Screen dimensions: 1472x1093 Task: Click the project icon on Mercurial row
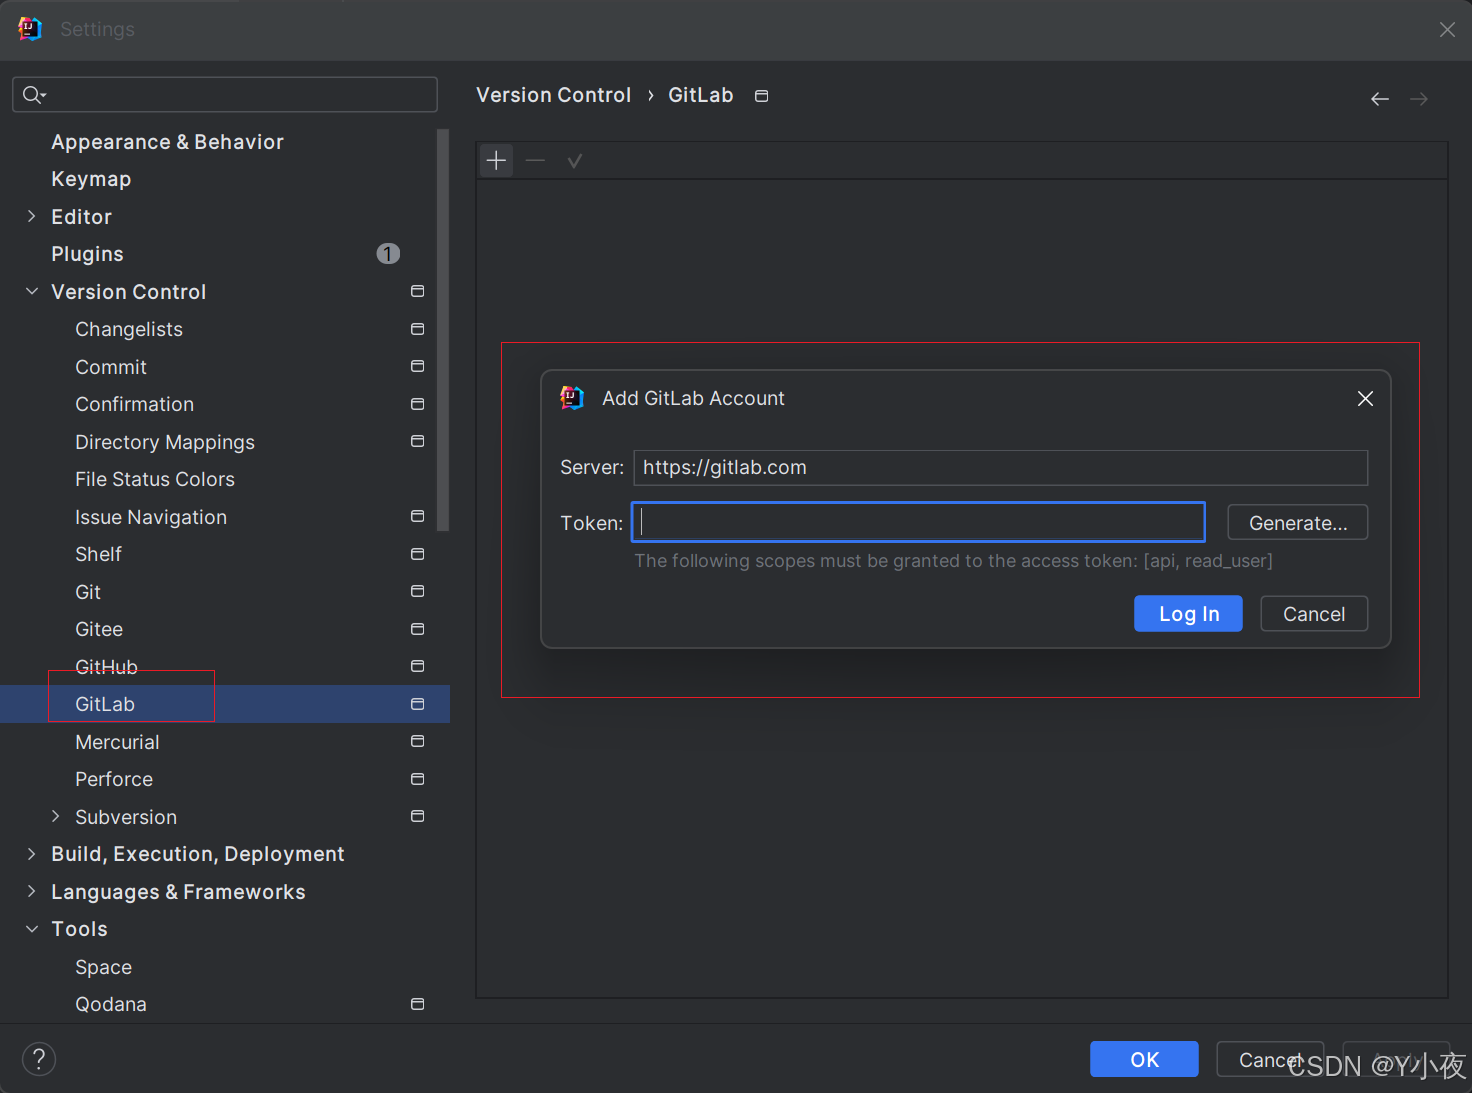click(x=418, y=741)
